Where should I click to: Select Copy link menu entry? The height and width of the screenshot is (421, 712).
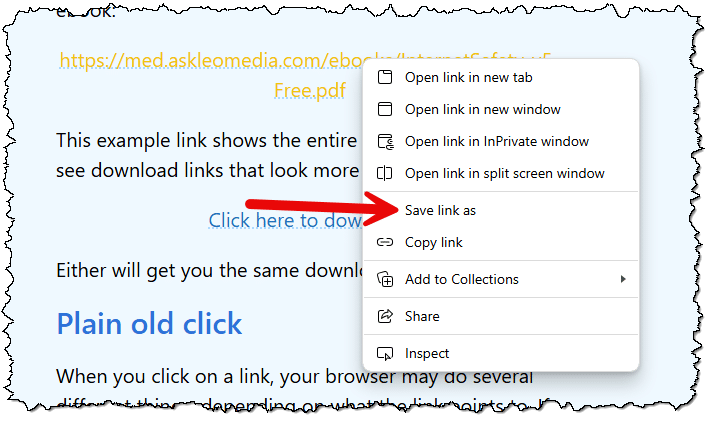coord(501,242)
